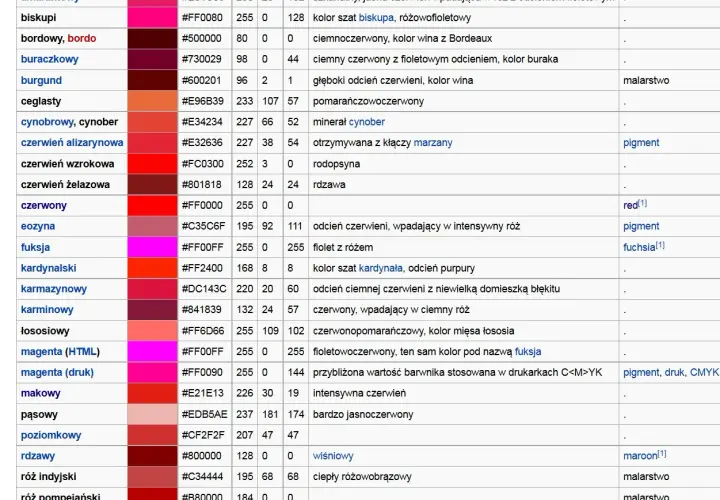This screenshot has width=720, height=500.
Task: Click hex code #C35C6F
Action: tap(204, 226)
